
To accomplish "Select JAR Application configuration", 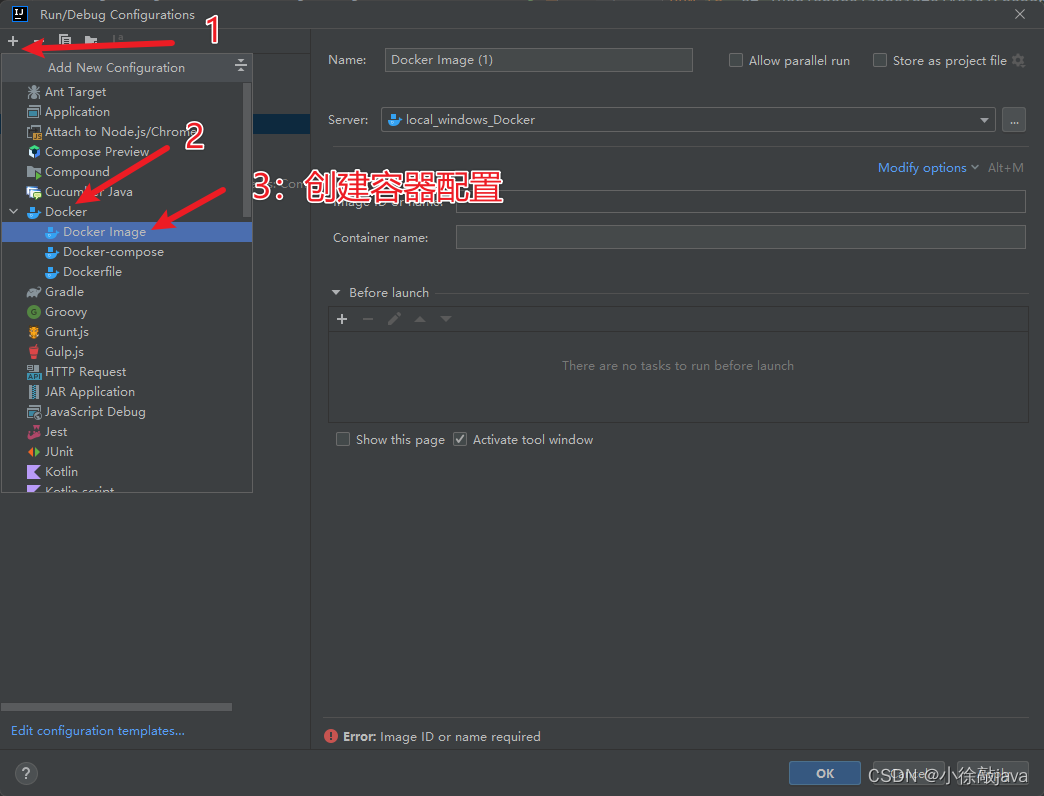I will 127,391.
